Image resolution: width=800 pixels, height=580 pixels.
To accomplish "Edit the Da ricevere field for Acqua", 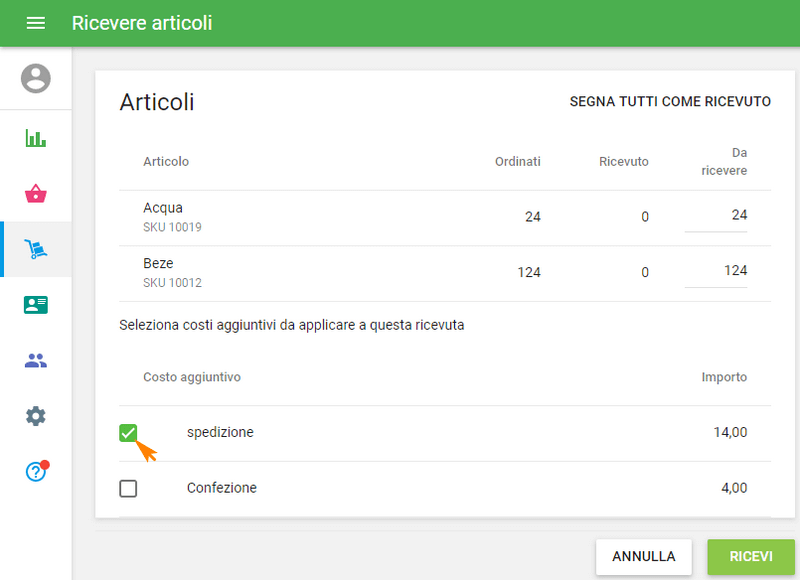I will pos(716,216).
